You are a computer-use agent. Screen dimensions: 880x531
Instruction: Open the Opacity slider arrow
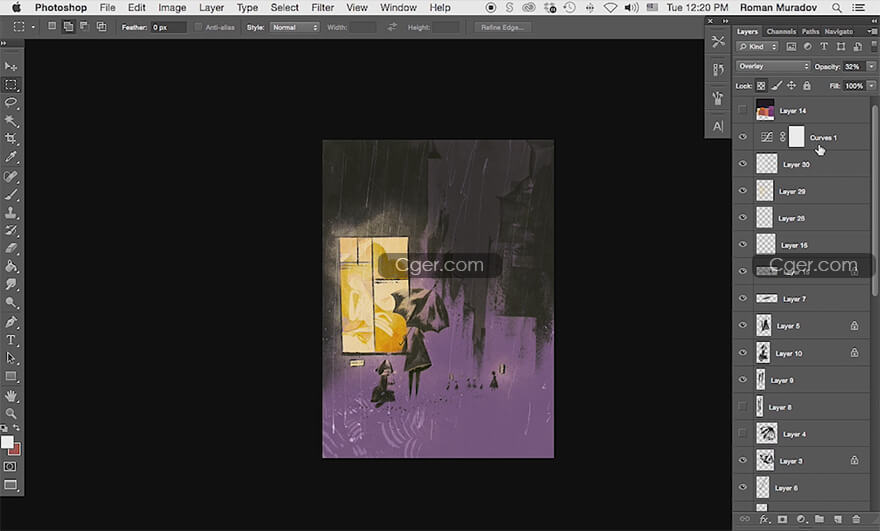(872, 66)
